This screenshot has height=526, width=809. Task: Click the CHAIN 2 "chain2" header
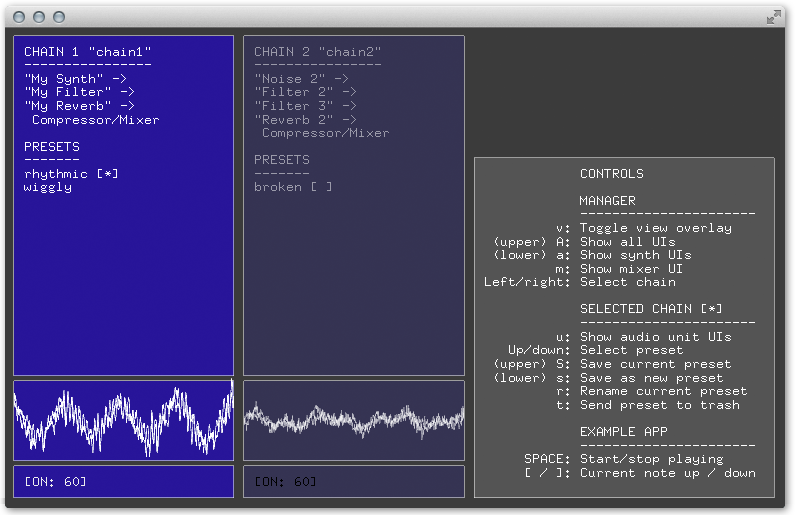(317, 52)
